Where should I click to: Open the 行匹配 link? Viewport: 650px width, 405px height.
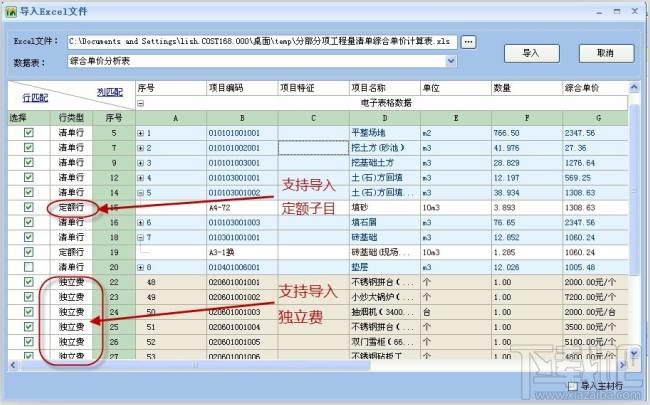pyautogui.click(x=35, y=98)
